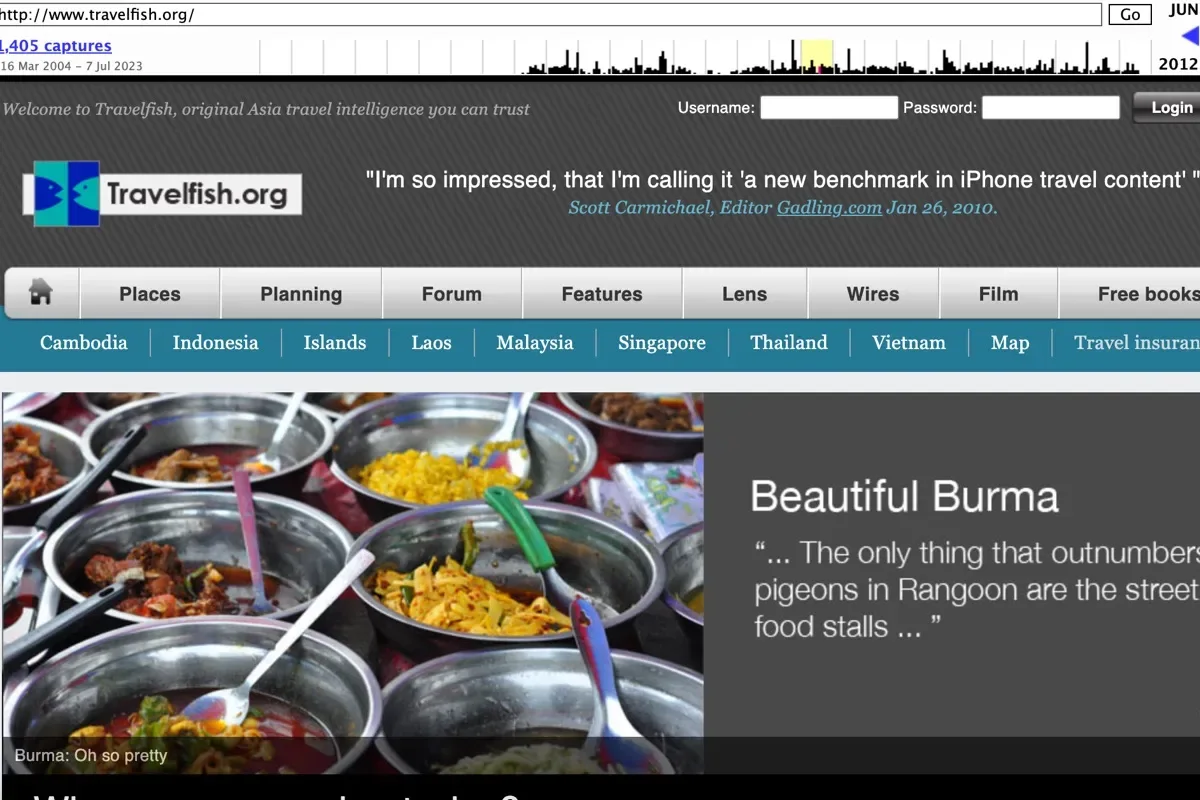This screenshot has width=1200, height=800.
Task: Click the Wayback Go button
Action: [1131, 14]
